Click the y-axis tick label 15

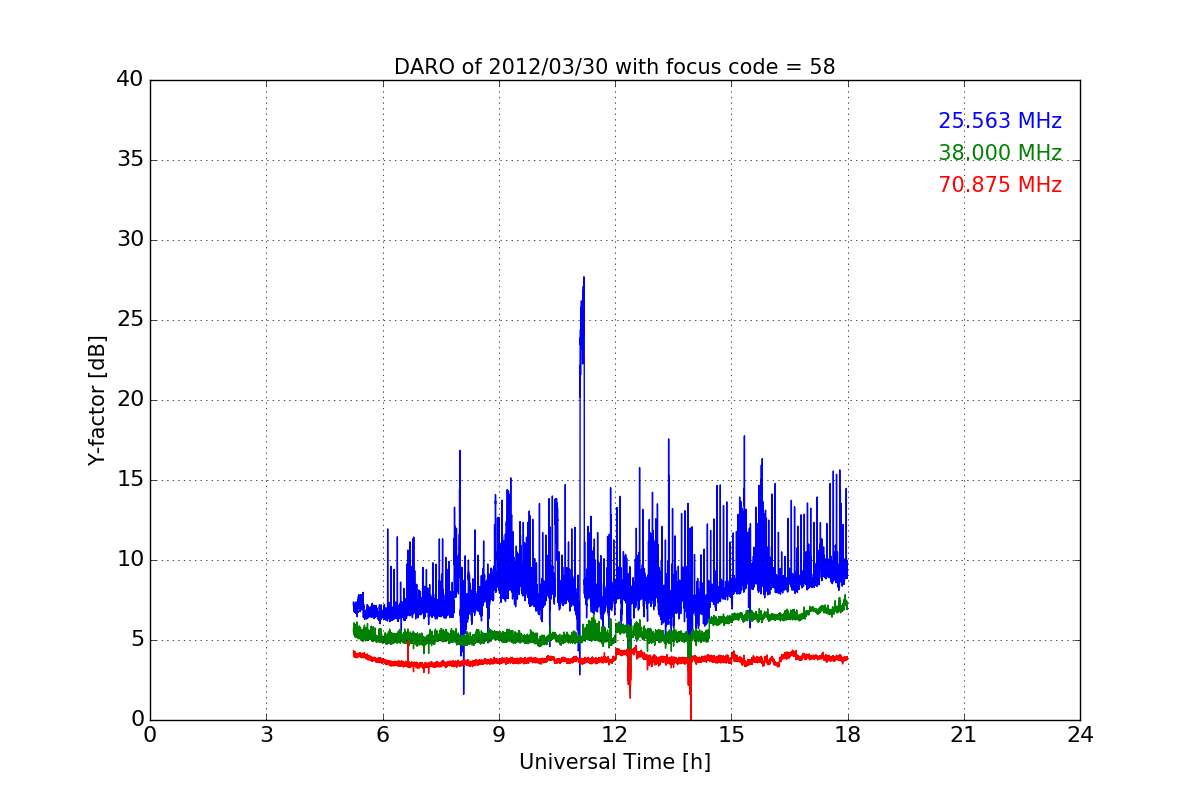[130, 480]
